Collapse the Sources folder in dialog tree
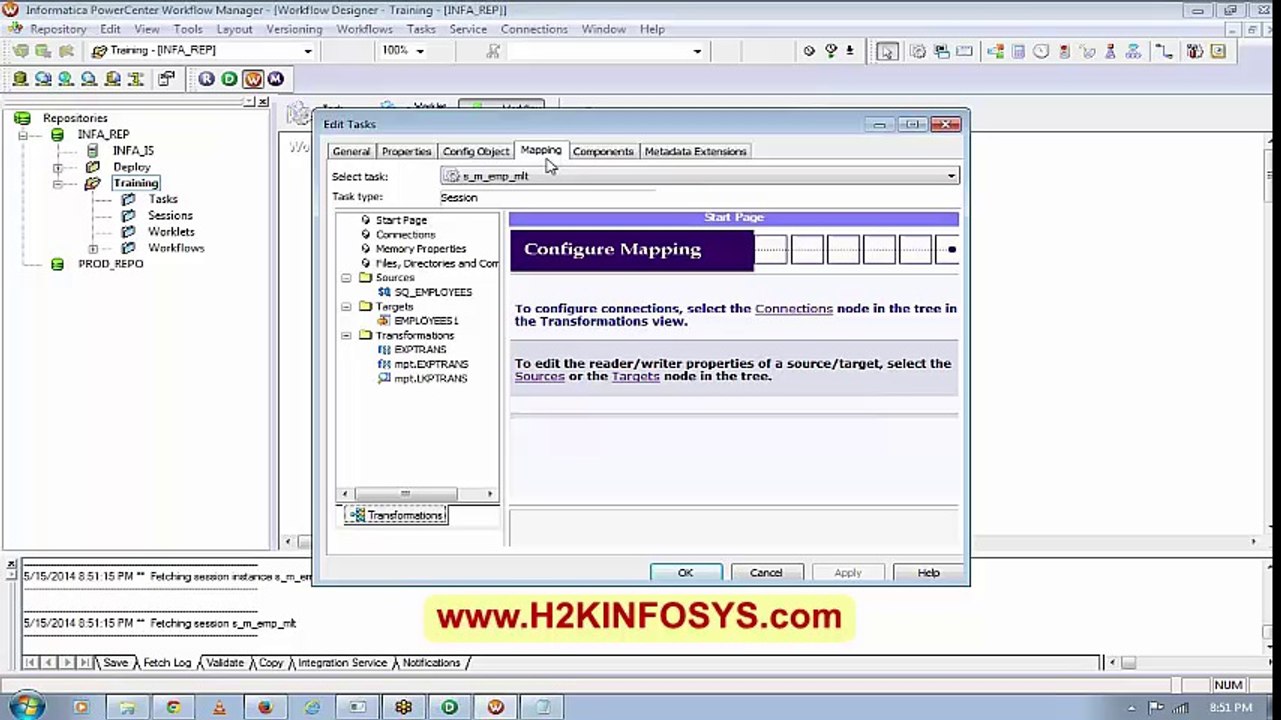The height and width of the screenshot is (720, 1281). [346, 278]
